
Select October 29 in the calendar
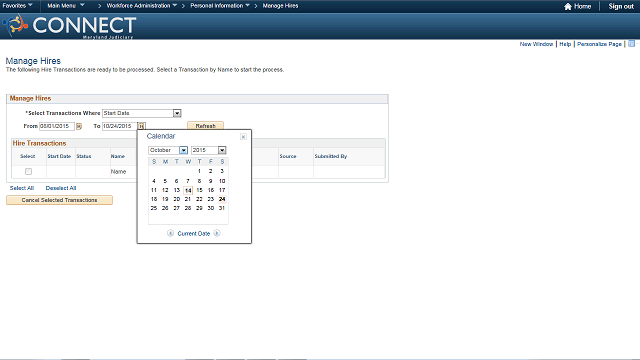[199, 208]
